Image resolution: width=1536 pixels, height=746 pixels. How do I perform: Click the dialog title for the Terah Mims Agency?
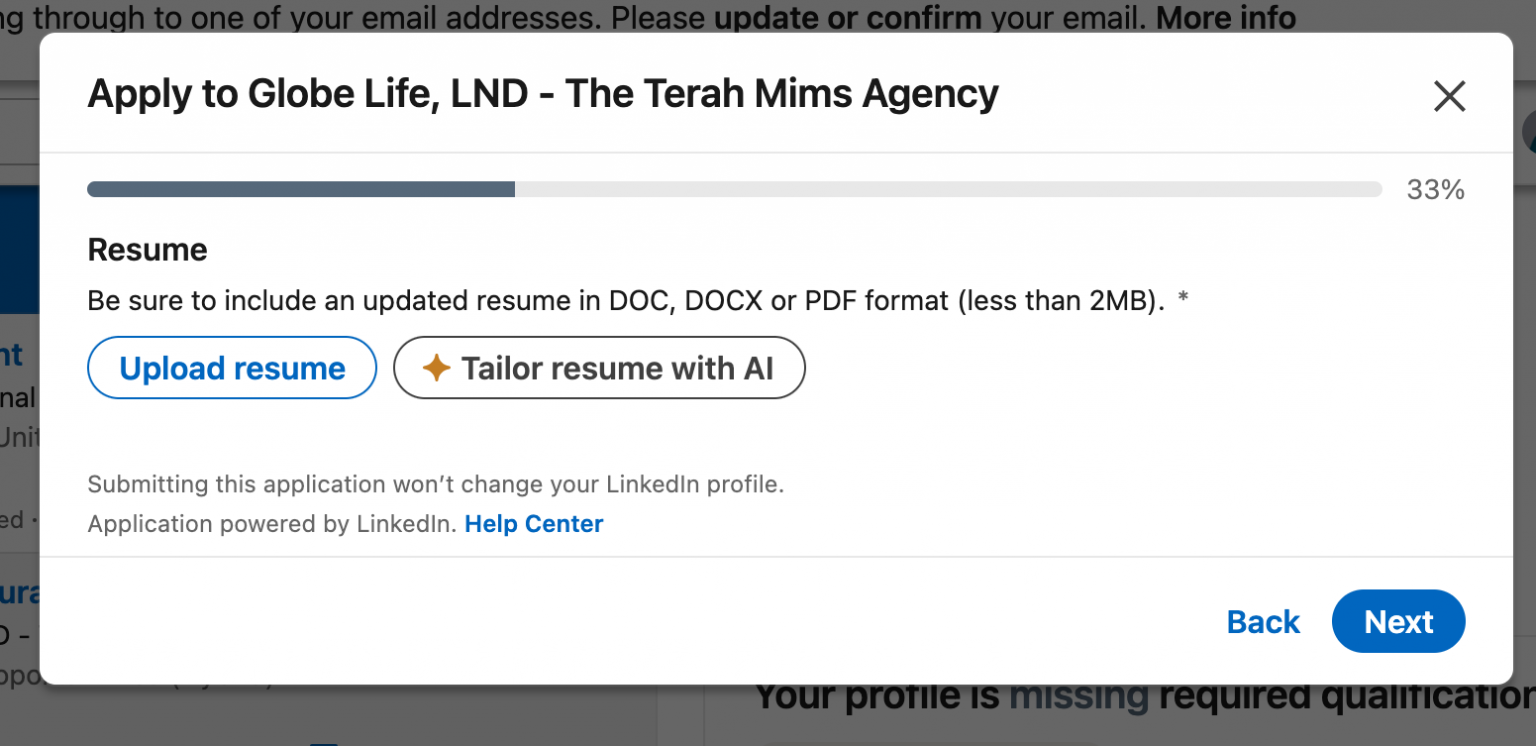point(543,92)
